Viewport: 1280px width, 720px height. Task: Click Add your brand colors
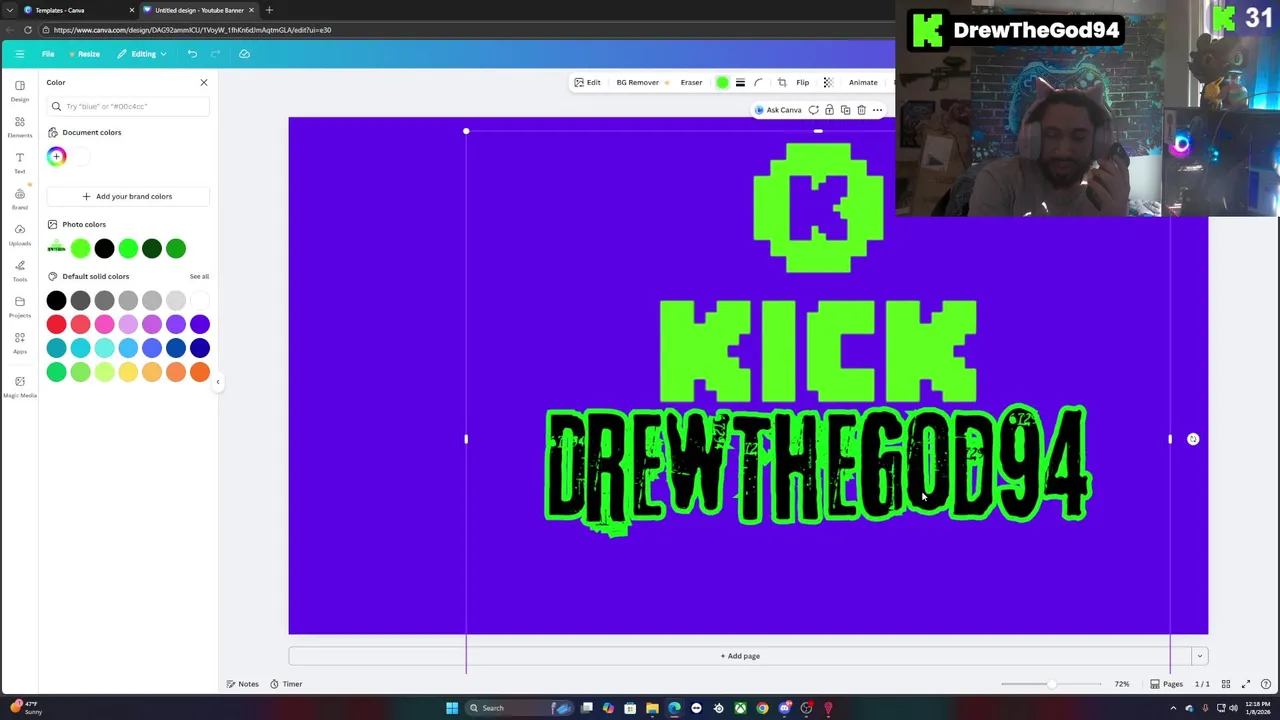(x=127, y=196)
